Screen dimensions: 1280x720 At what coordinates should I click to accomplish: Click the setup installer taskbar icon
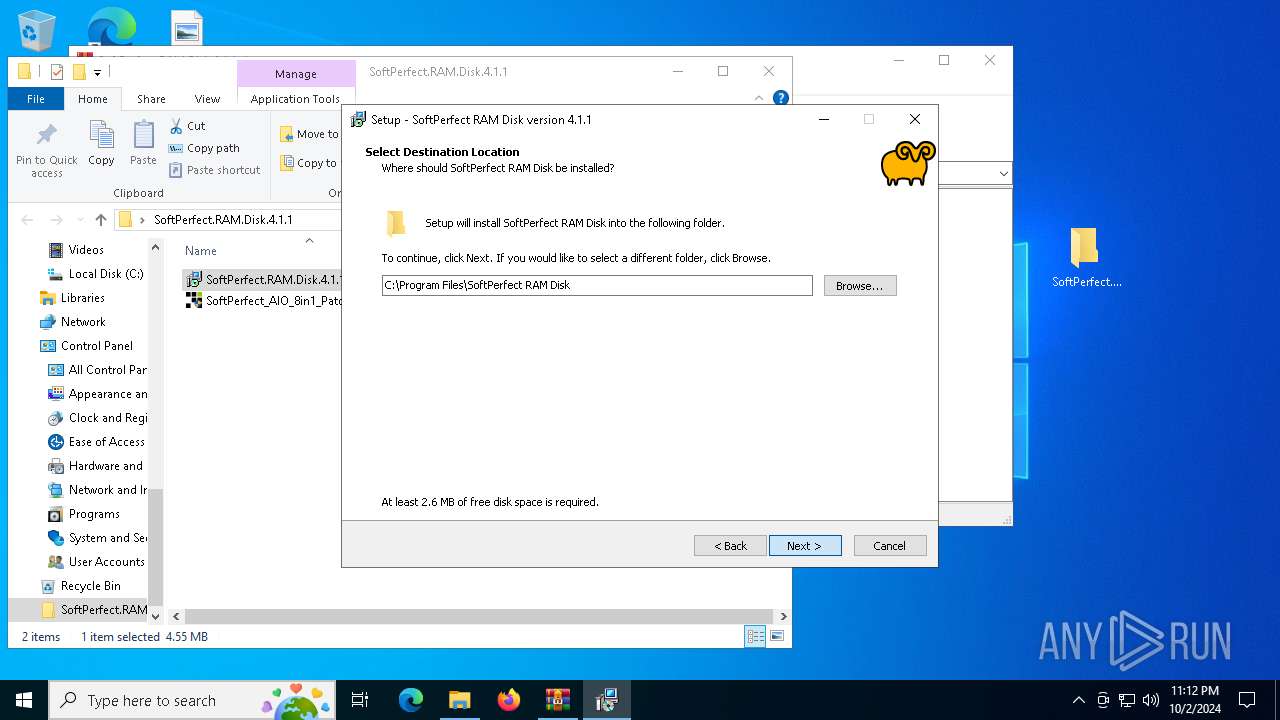click(606, 700)
